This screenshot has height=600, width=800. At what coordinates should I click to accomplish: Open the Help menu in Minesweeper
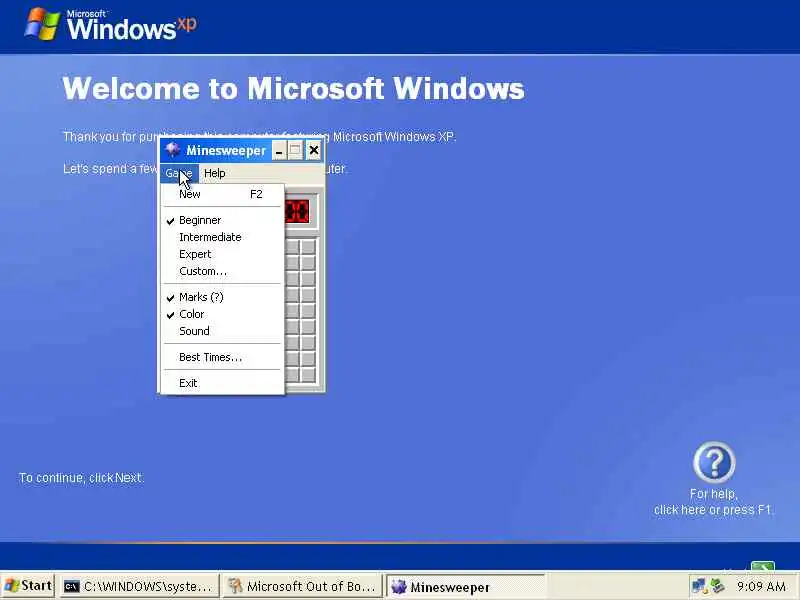214,173
